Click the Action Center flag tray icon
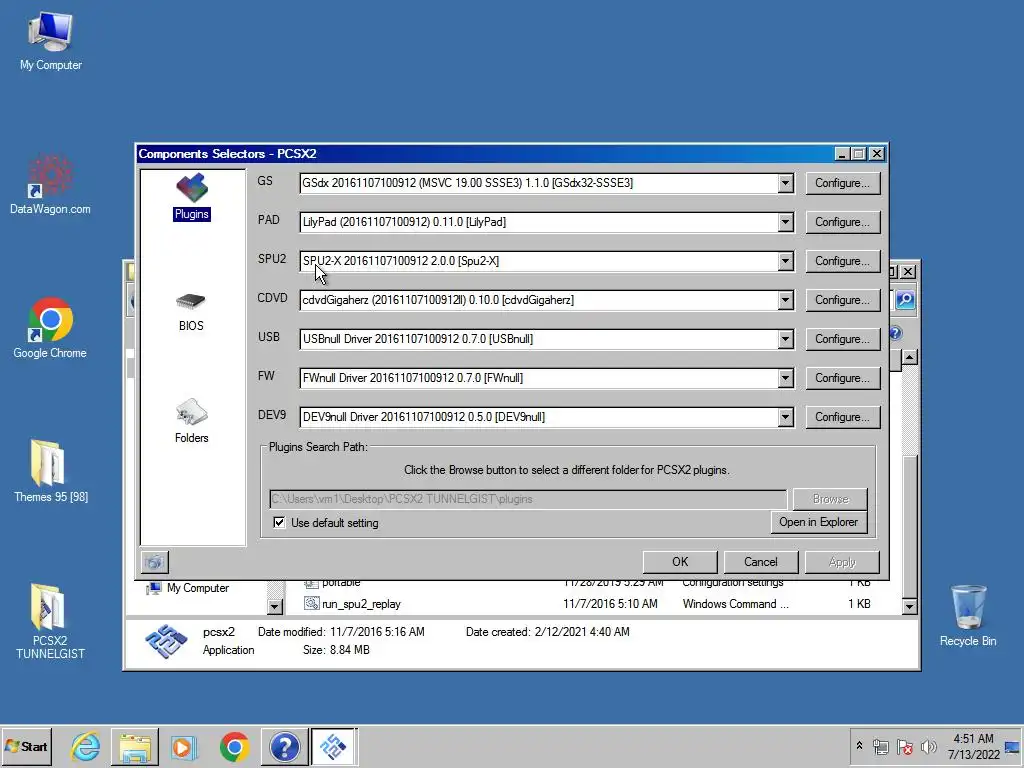The width and height of the screenshot is (1024, 768). pyautogui.click(x=904, y=746)
